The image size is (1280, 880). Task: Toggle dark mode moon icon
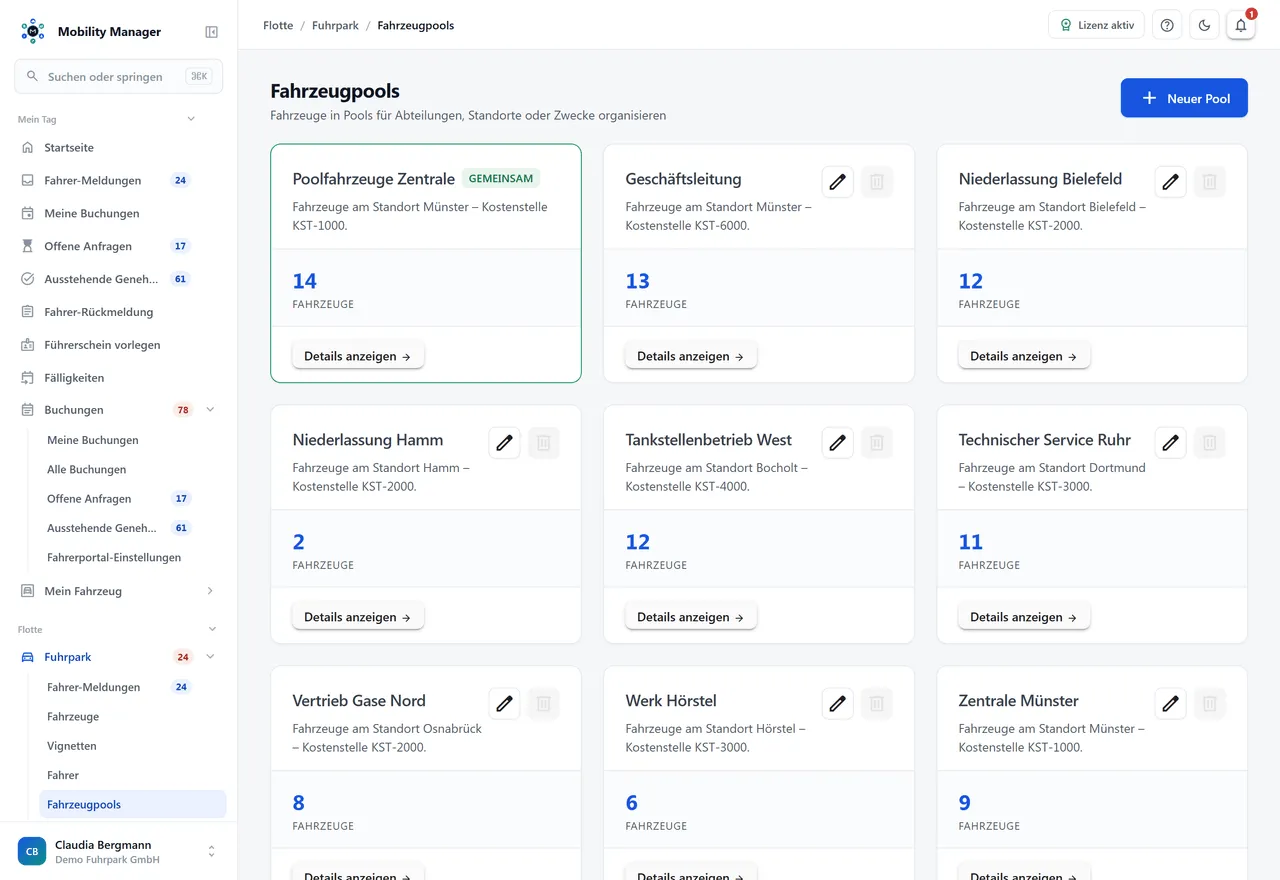tap(1204, 25)
